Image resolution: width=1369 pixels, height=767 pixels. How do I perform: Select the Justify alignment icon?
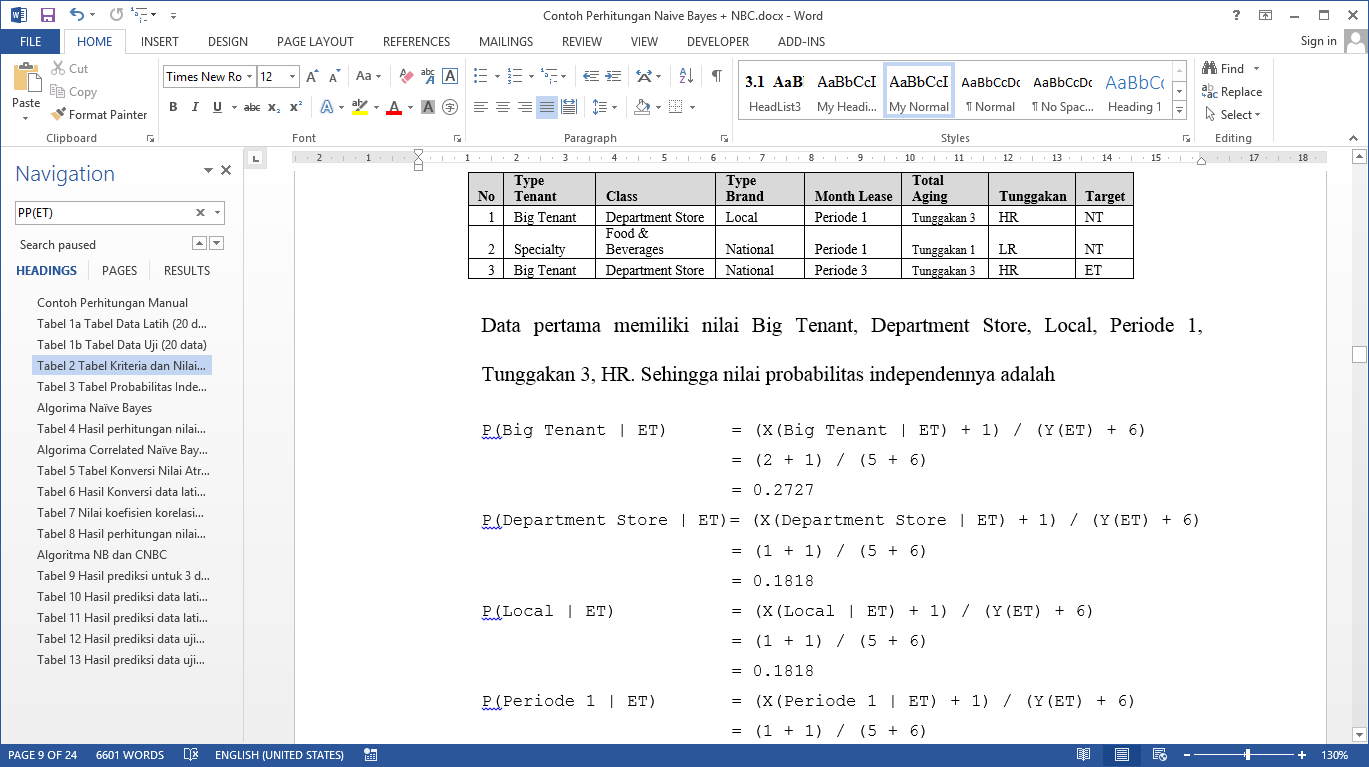point(546,107)
